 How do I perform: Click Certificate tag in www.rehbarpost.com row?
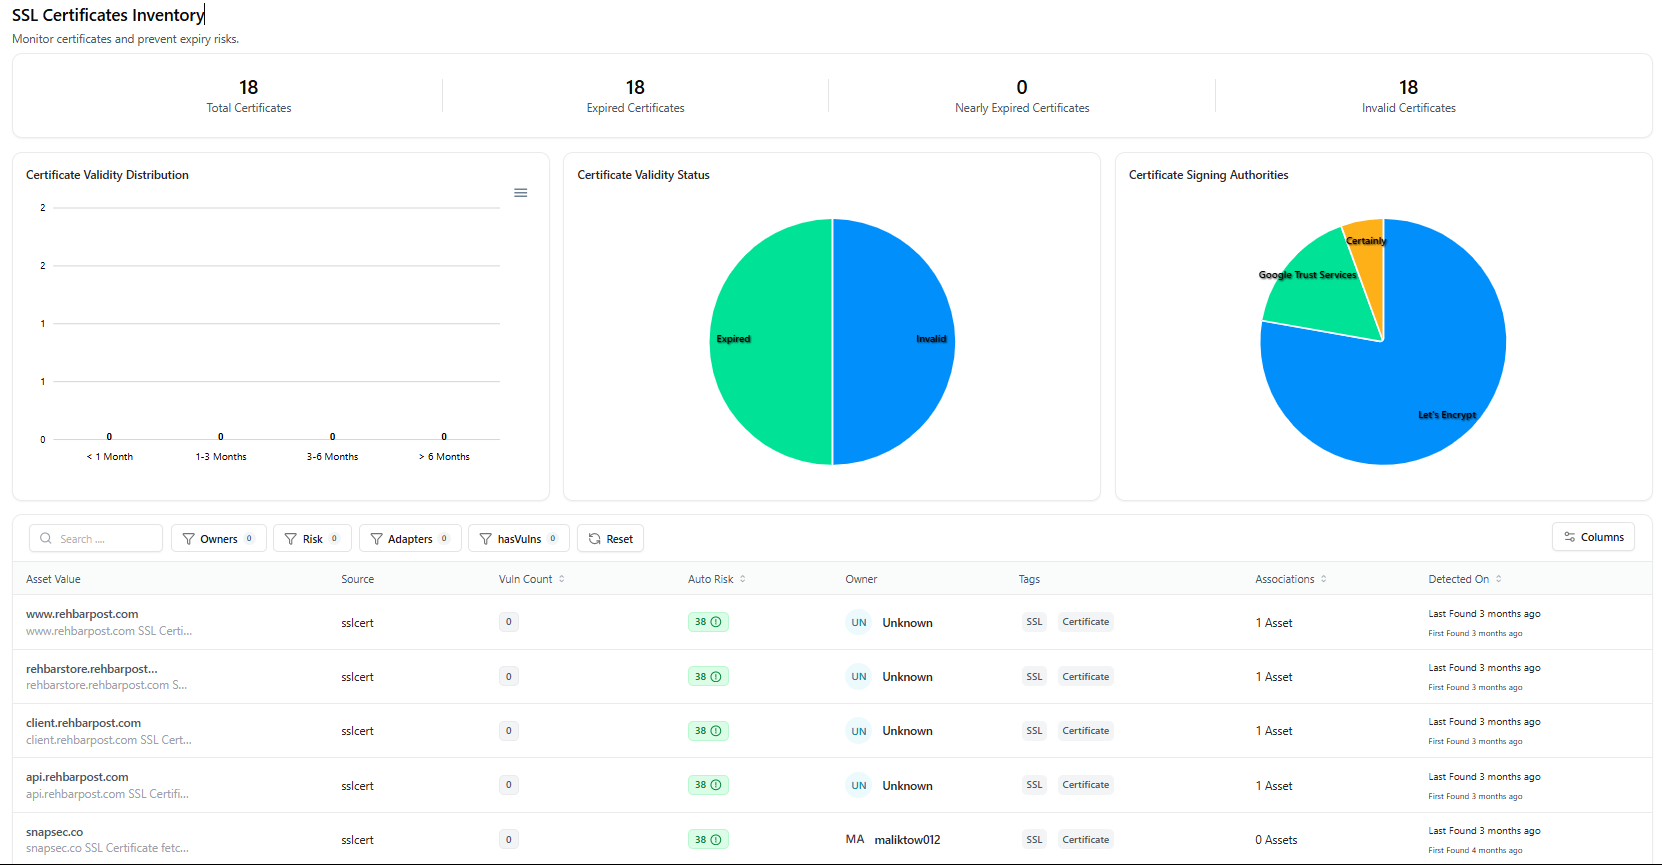pos(1085,622)
